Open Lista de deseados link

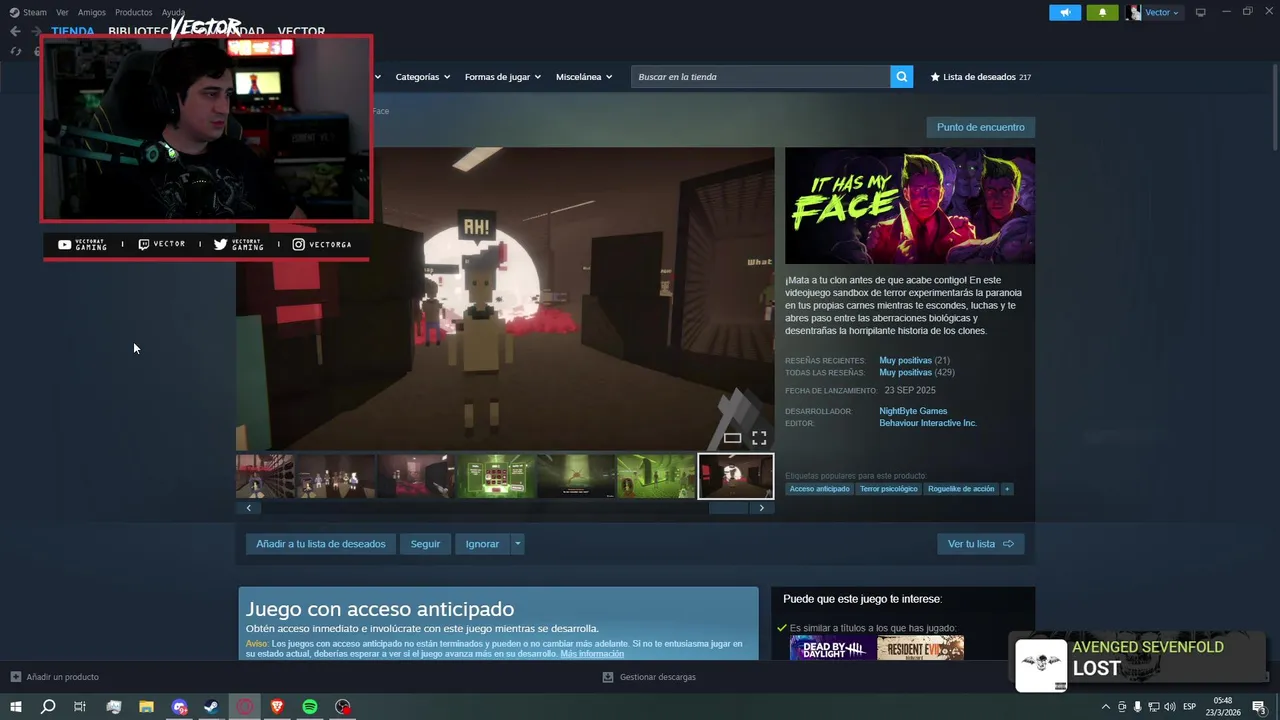(980, 77)
